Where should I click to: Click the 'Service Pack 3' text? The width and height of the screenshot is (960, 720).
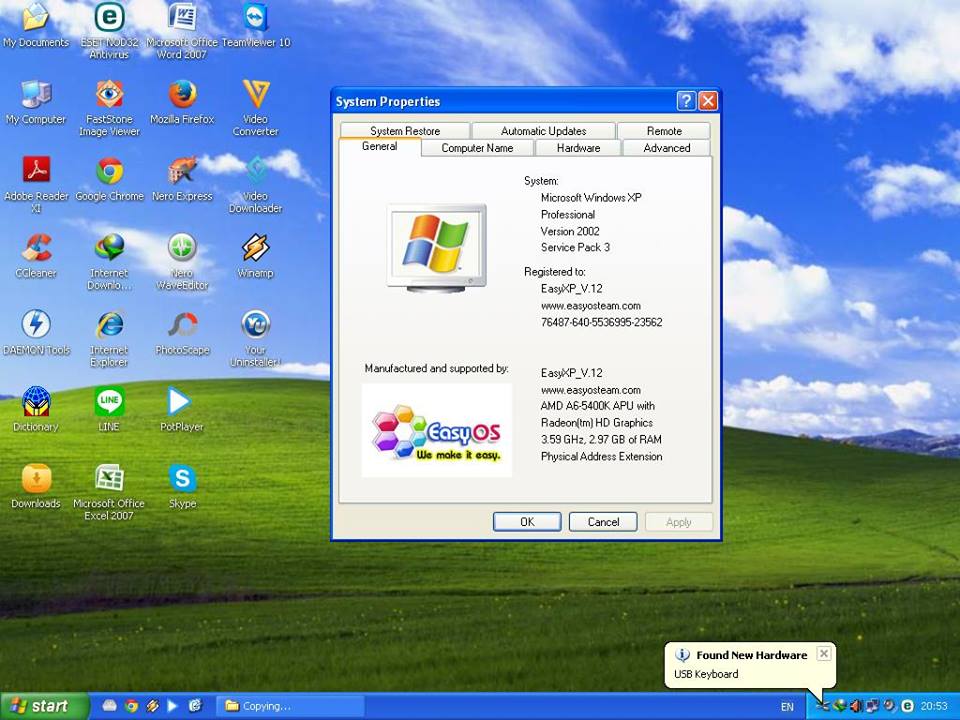(575, 247)
